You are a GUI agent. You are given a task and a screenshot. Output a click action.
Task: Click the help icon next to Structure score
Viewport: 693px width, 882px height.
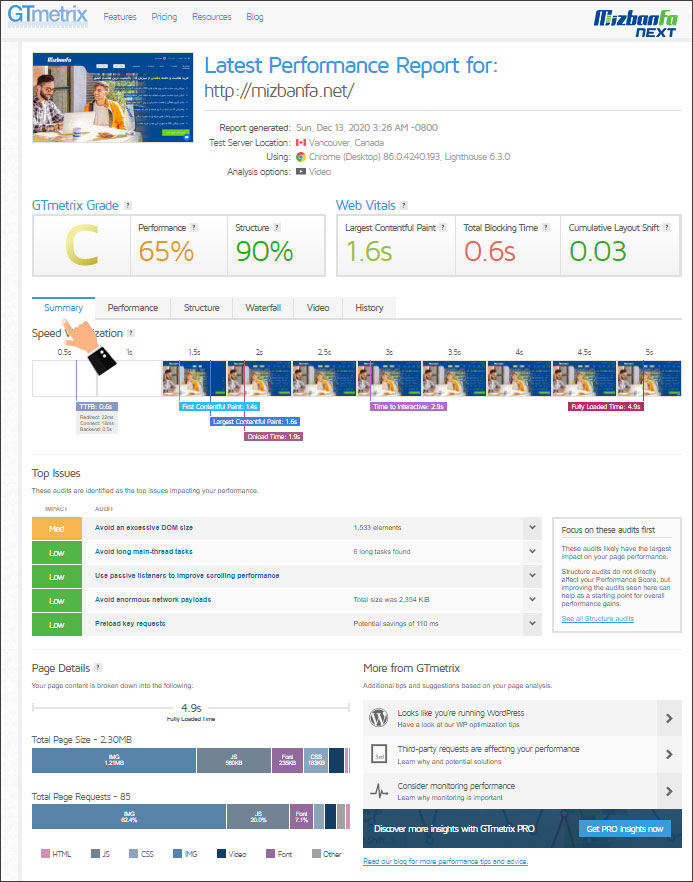click(x=277, y=228)
